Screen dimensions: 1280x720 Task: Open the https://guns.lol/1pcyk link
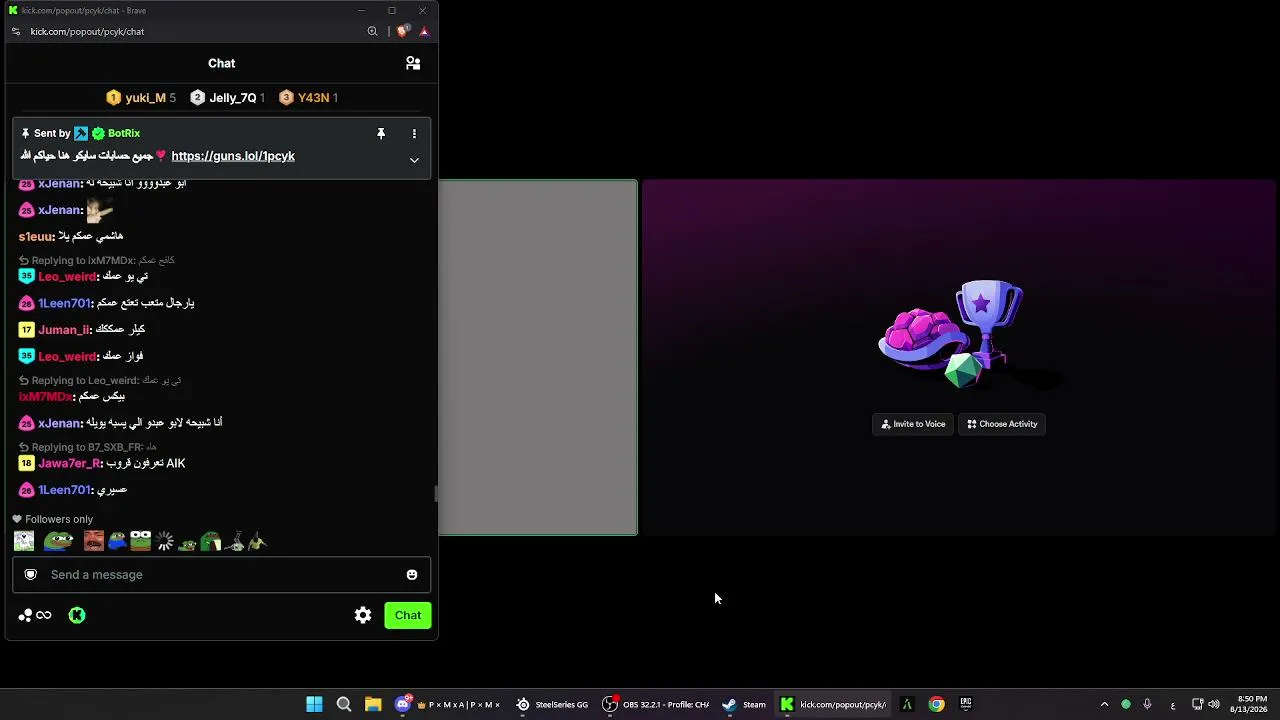pyautogui.click(x=233, y=156)
